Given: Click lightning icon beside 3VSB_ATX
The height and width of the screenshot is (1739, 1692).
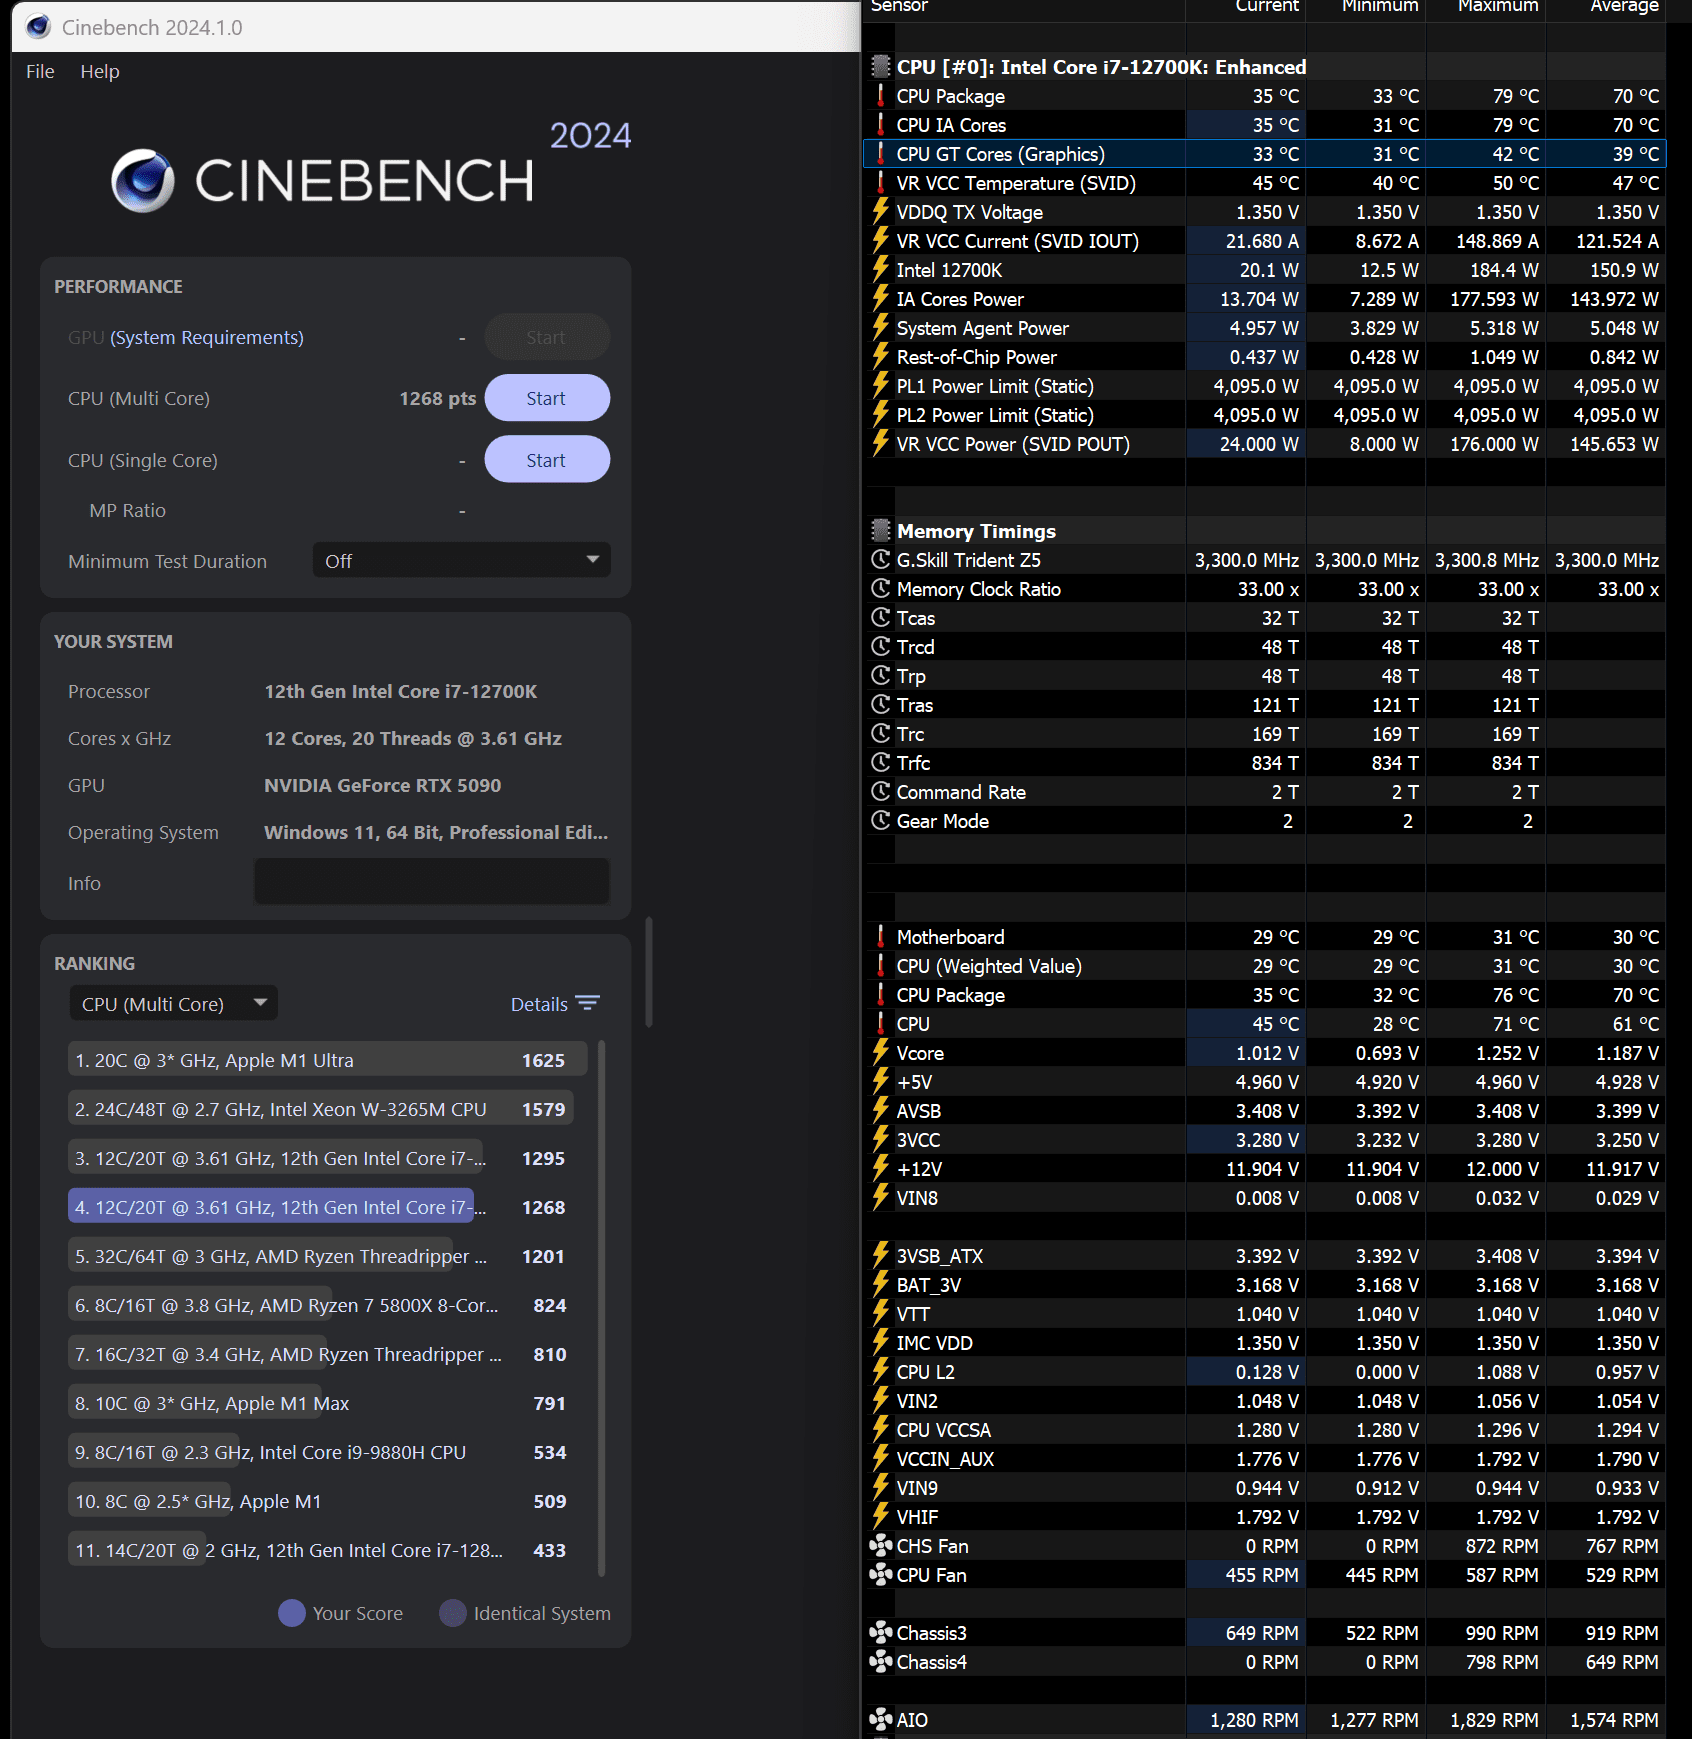Looking at the screenshot, I should click(x=880, y=1256).
